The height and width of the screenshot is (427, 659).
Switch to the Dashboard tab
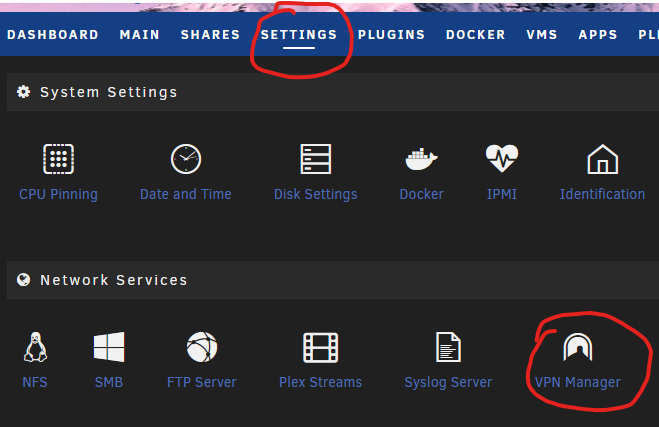tap(53, 34)
